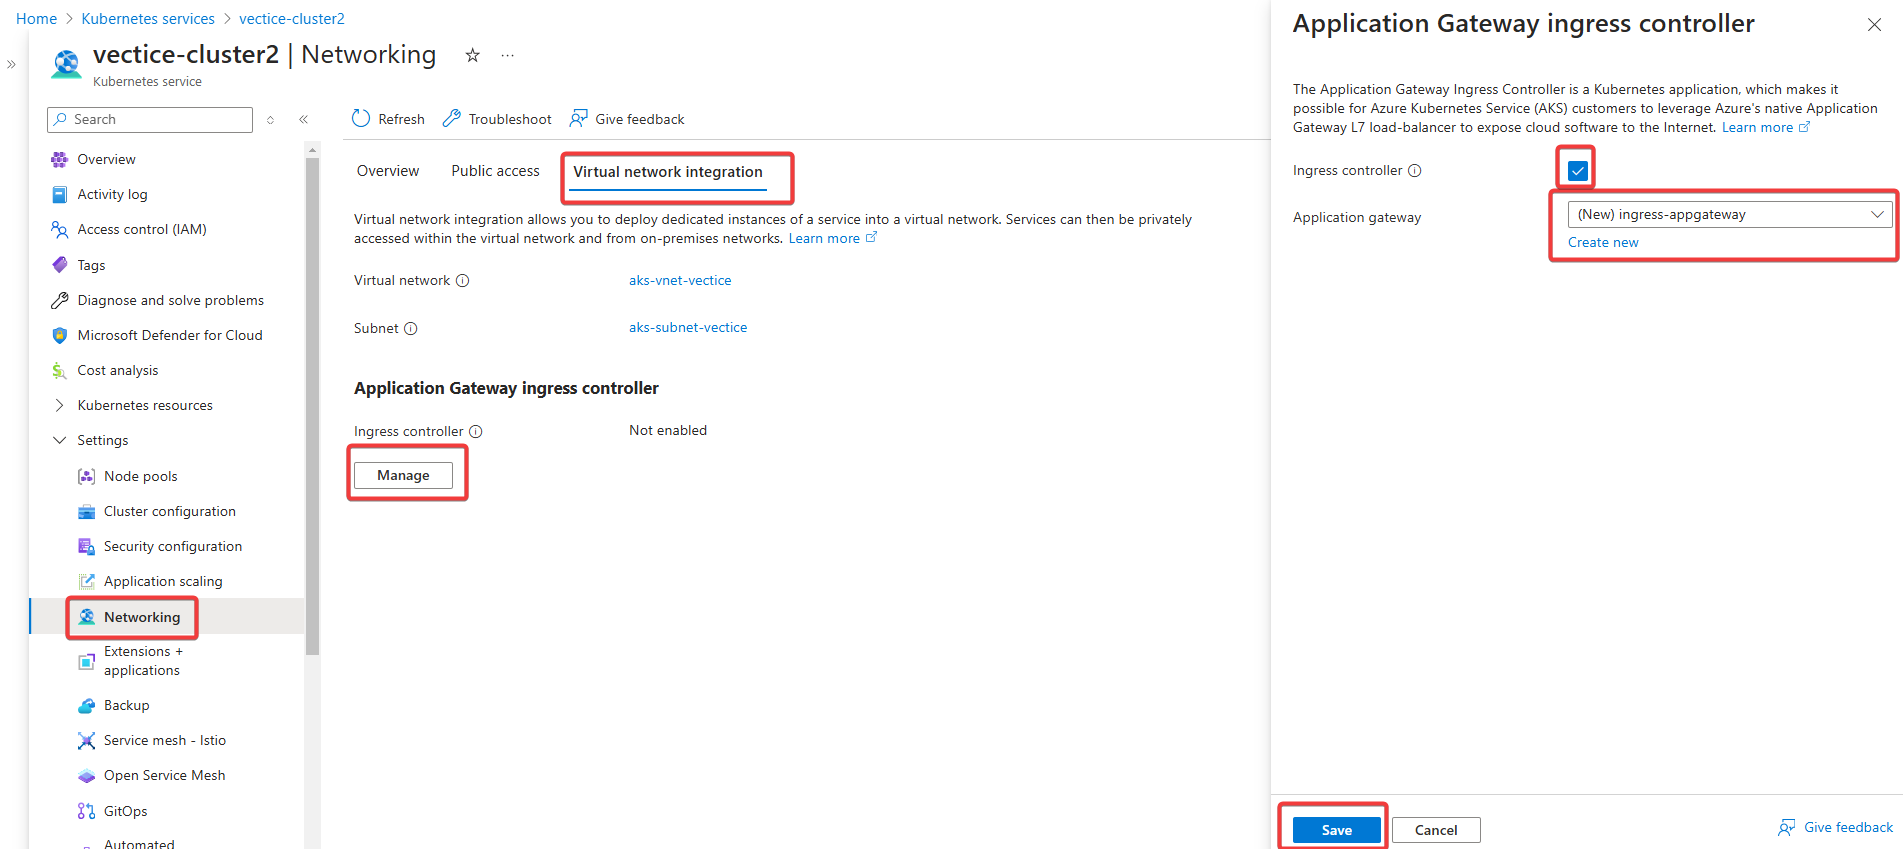Close the Application Gateway ingress controller panel
Viewport: 1903px width, 849px height.
pyautogui.click(x=1874, y=25)
